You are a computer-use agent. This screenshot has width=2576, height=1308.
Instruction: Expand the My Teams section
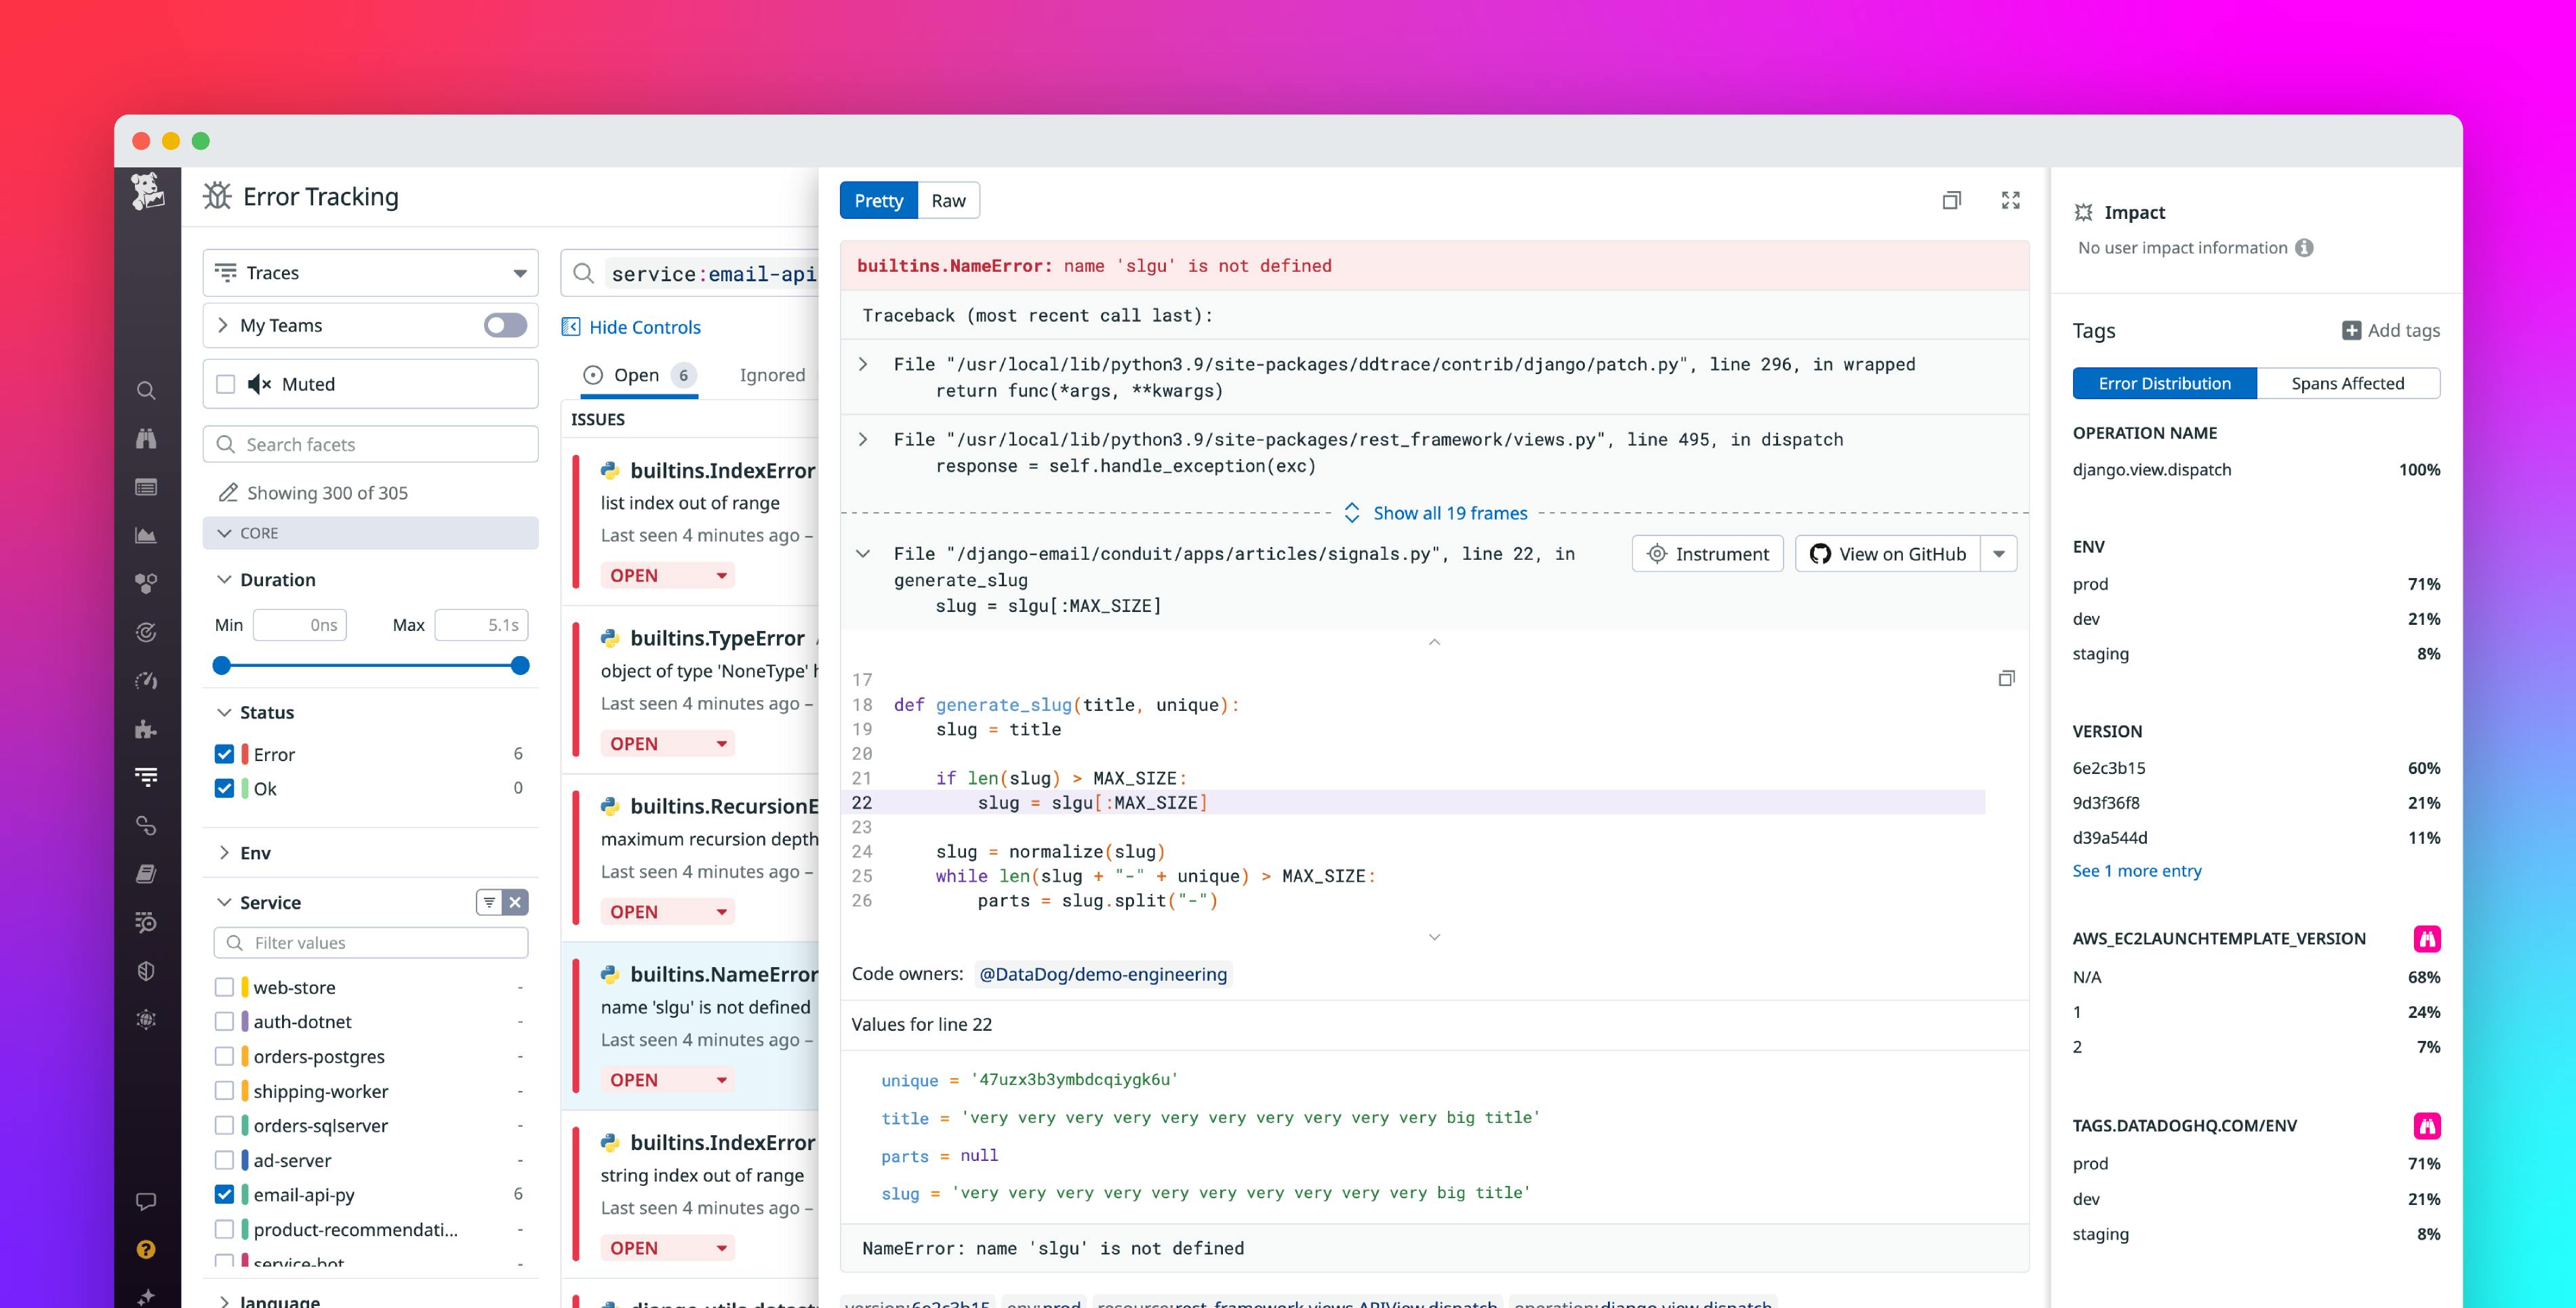click(x=224, y=324)
